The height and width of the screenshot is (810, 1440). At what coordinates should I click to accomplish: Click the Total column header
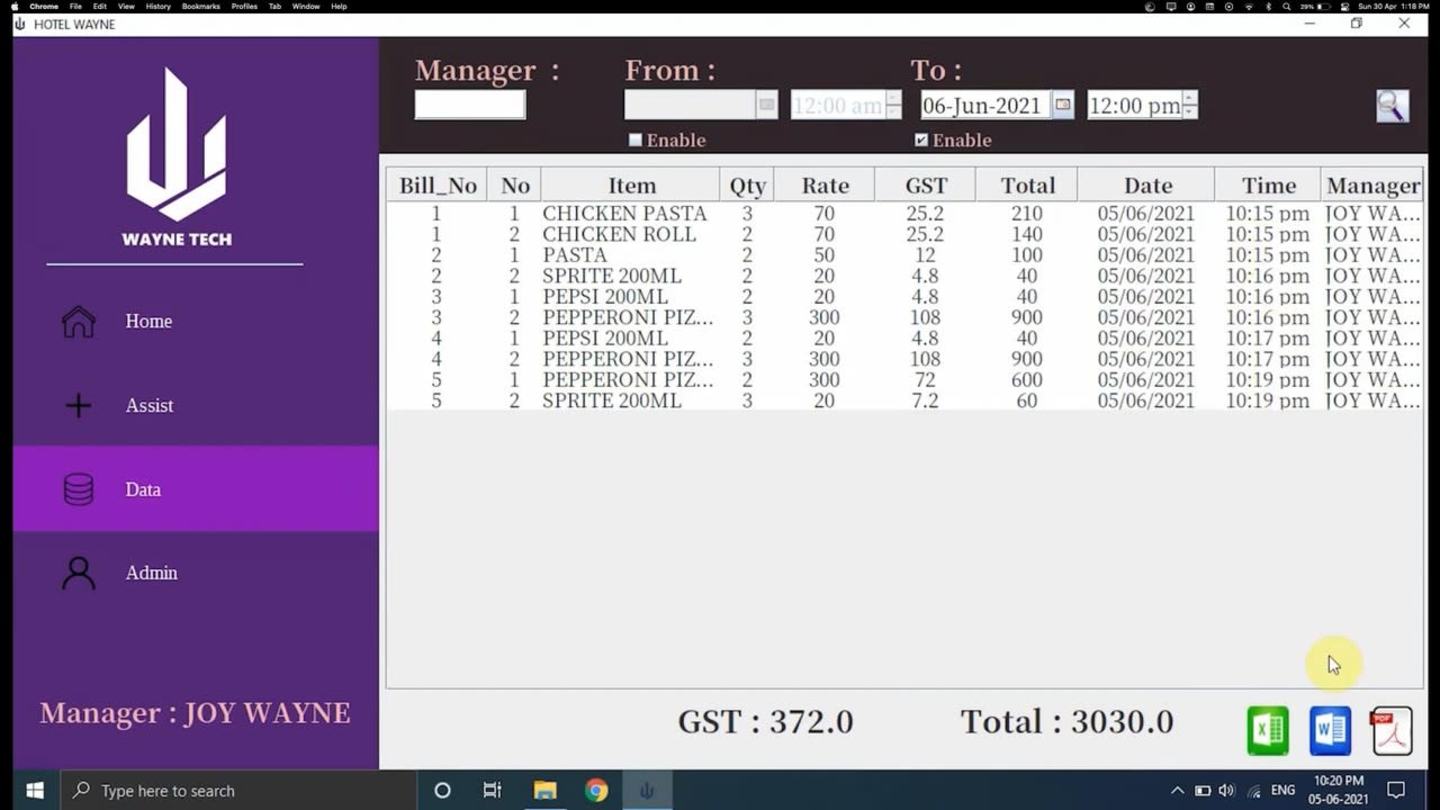point(1028,185)
